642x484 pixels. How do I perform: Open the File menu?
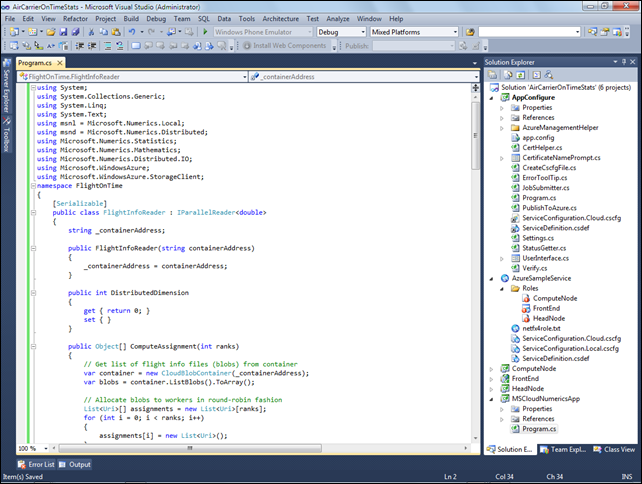[x=10, y=19]
